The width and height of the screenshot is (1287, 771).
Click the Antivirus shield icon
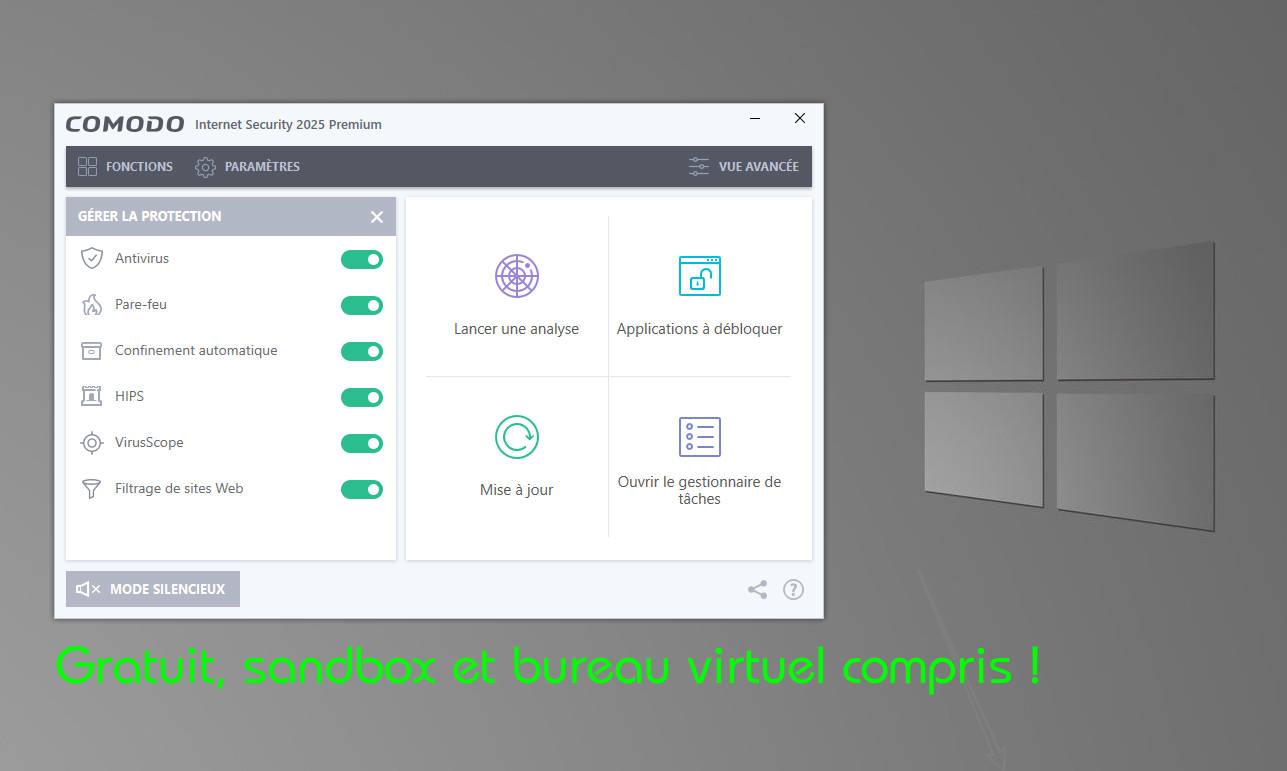(x=92, y=258)
